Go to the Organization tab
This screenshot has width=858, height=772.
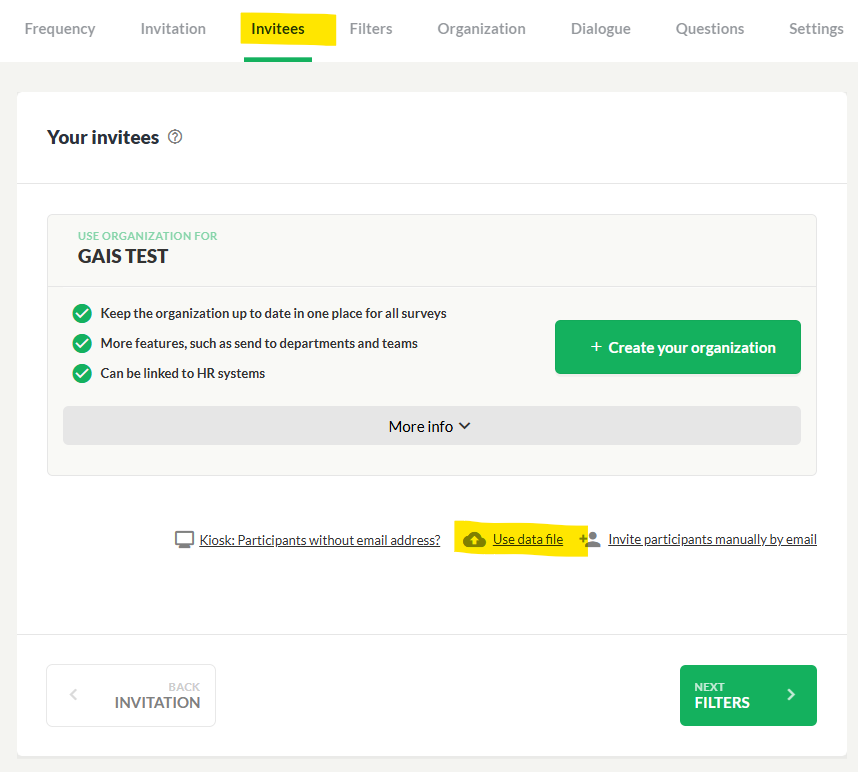tap(482, 28)
